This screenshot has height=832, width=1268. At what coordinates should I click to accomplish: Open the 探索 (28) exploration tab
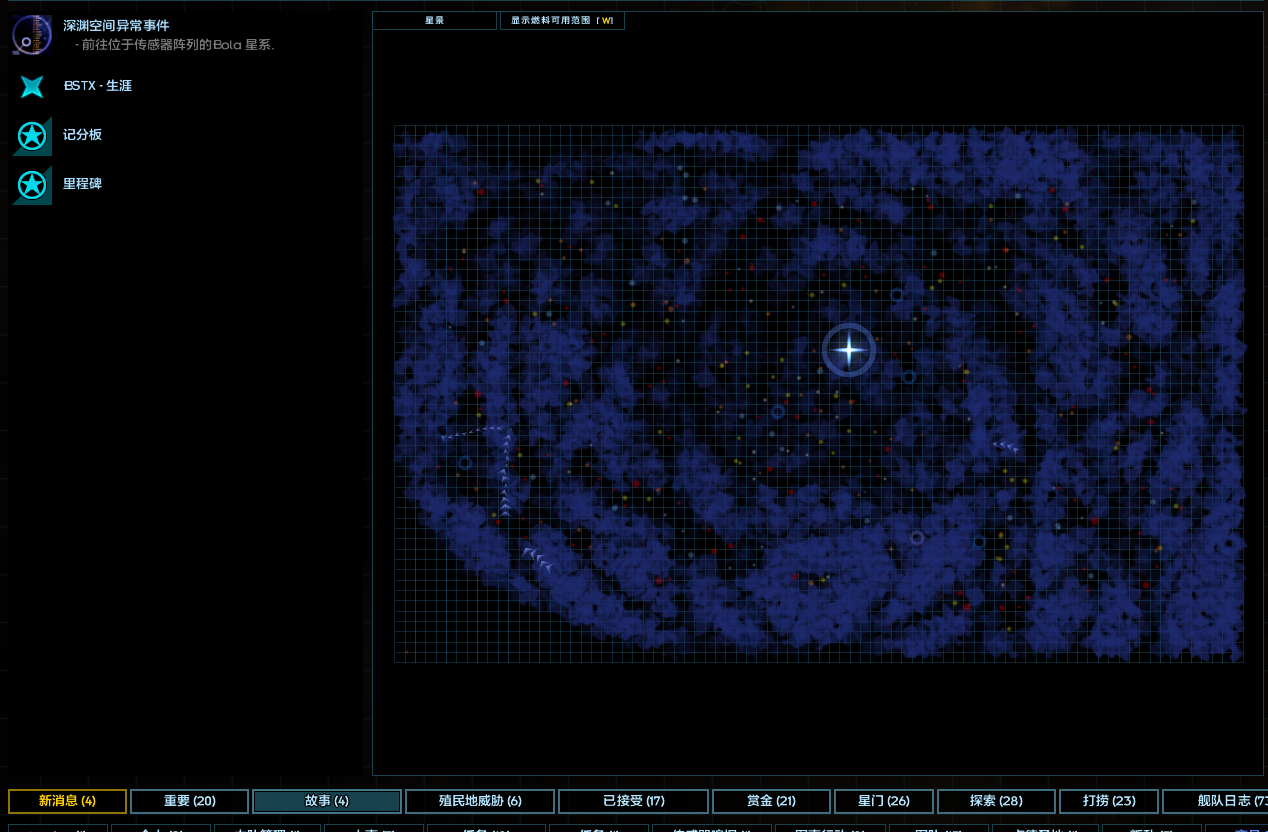(996, 801)
